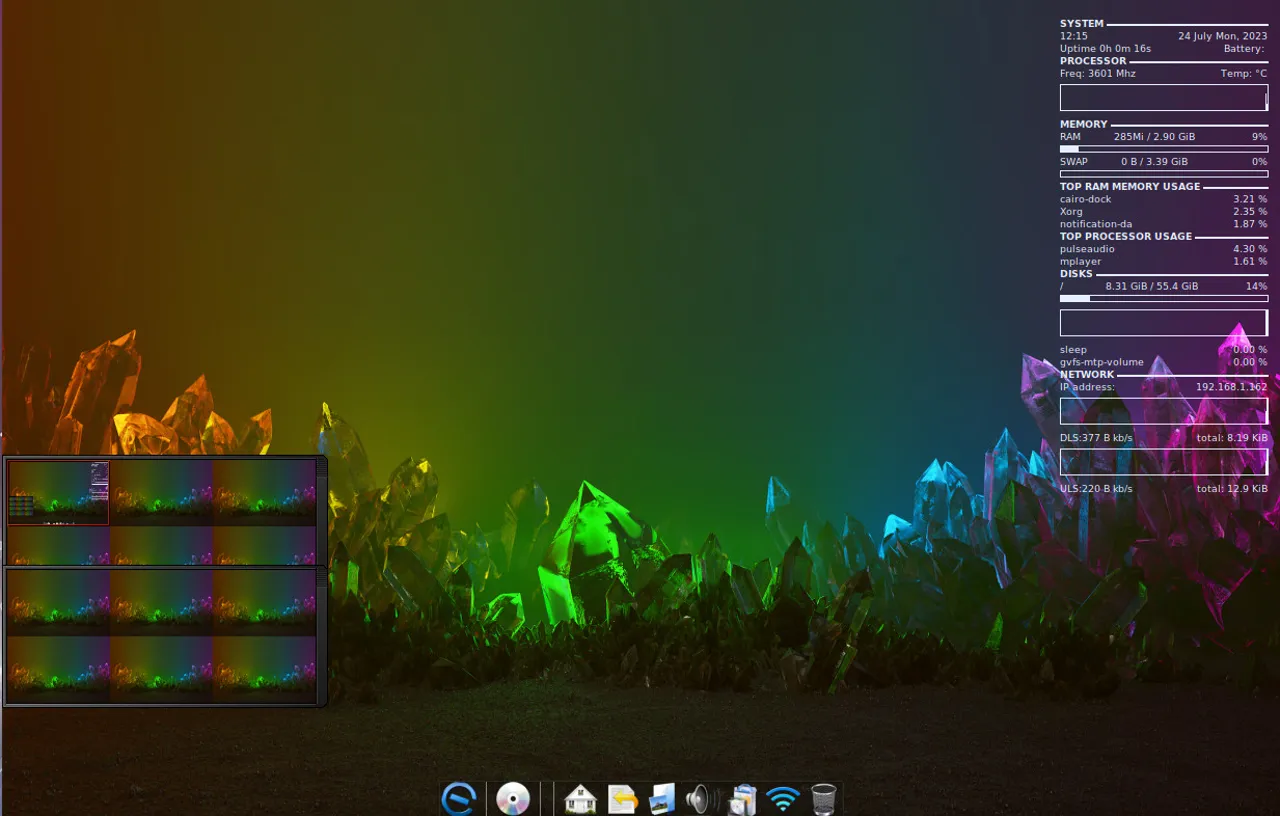Open the Enlightenment main menu launcher
Screen dimensions: 1280x816
click(x=459, y=799)
